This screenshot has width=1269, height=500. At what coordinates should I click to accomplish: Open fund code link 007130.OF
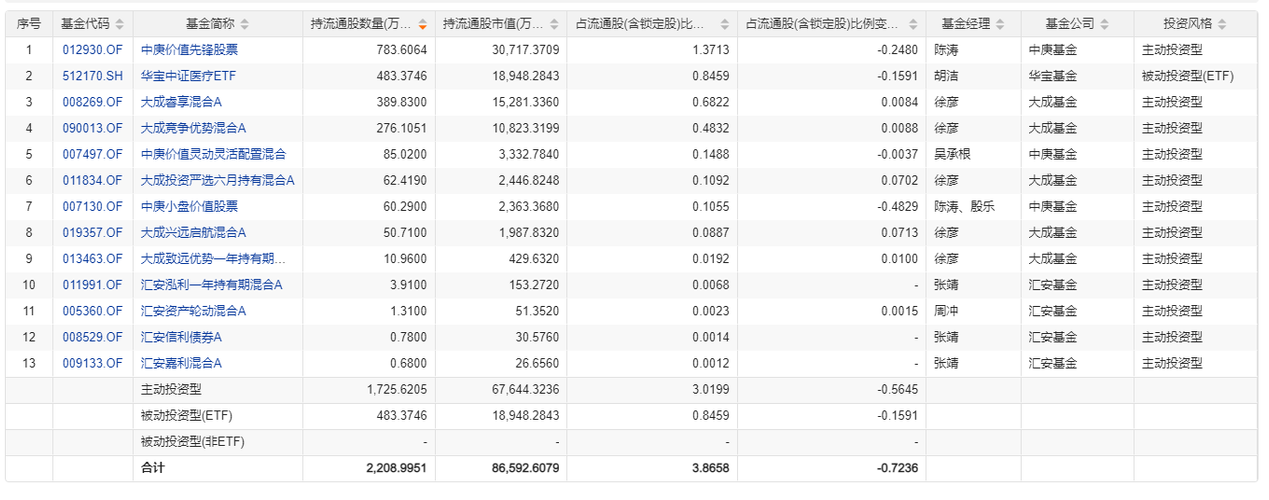92,206
